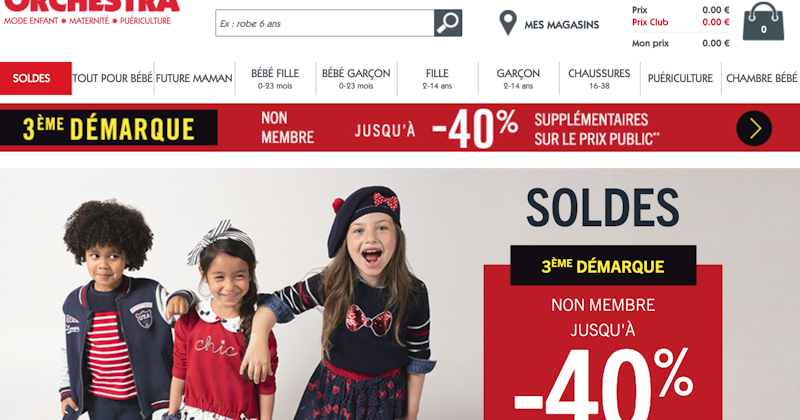Open the TOUT POUR BÉBÉ menu

tap(113, 79)
